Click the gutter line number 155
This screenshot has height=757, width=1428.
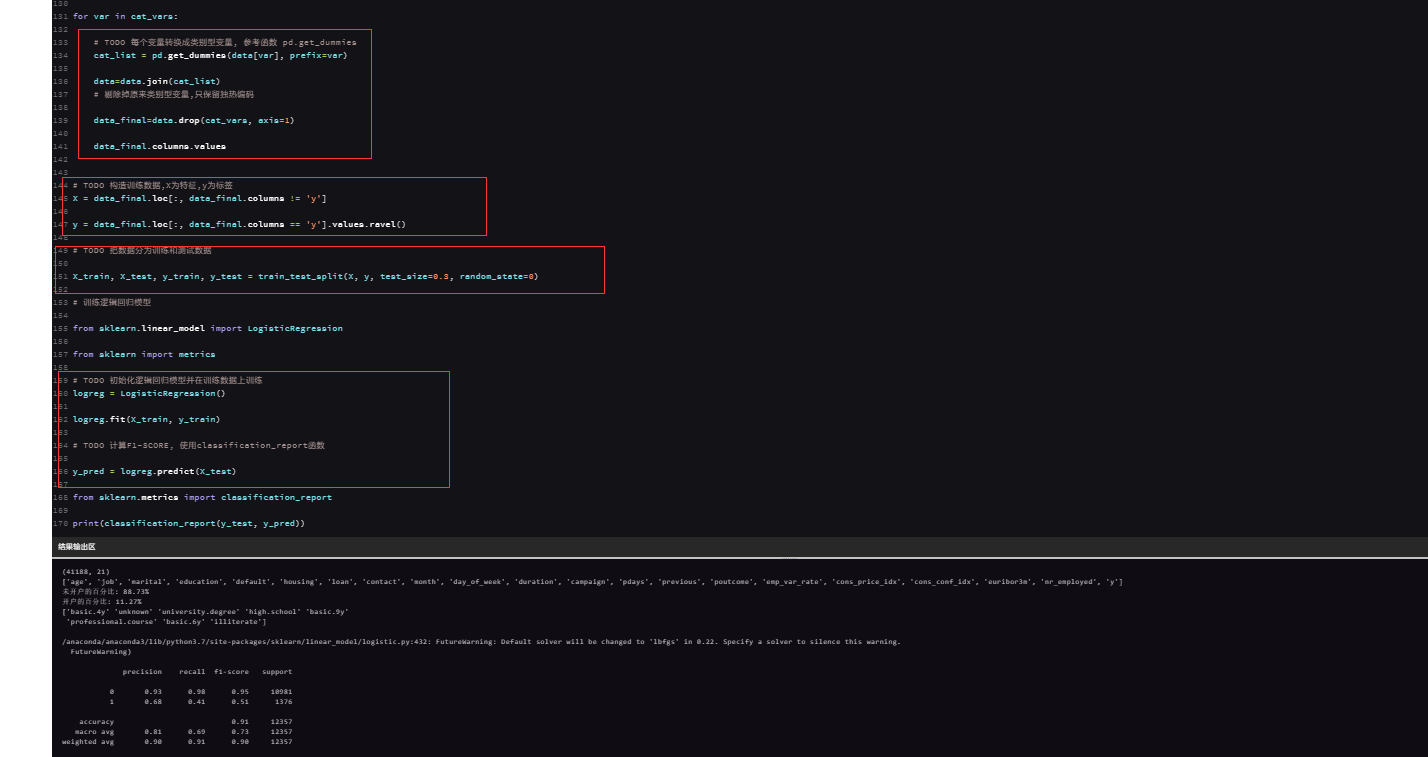point(62,328)
